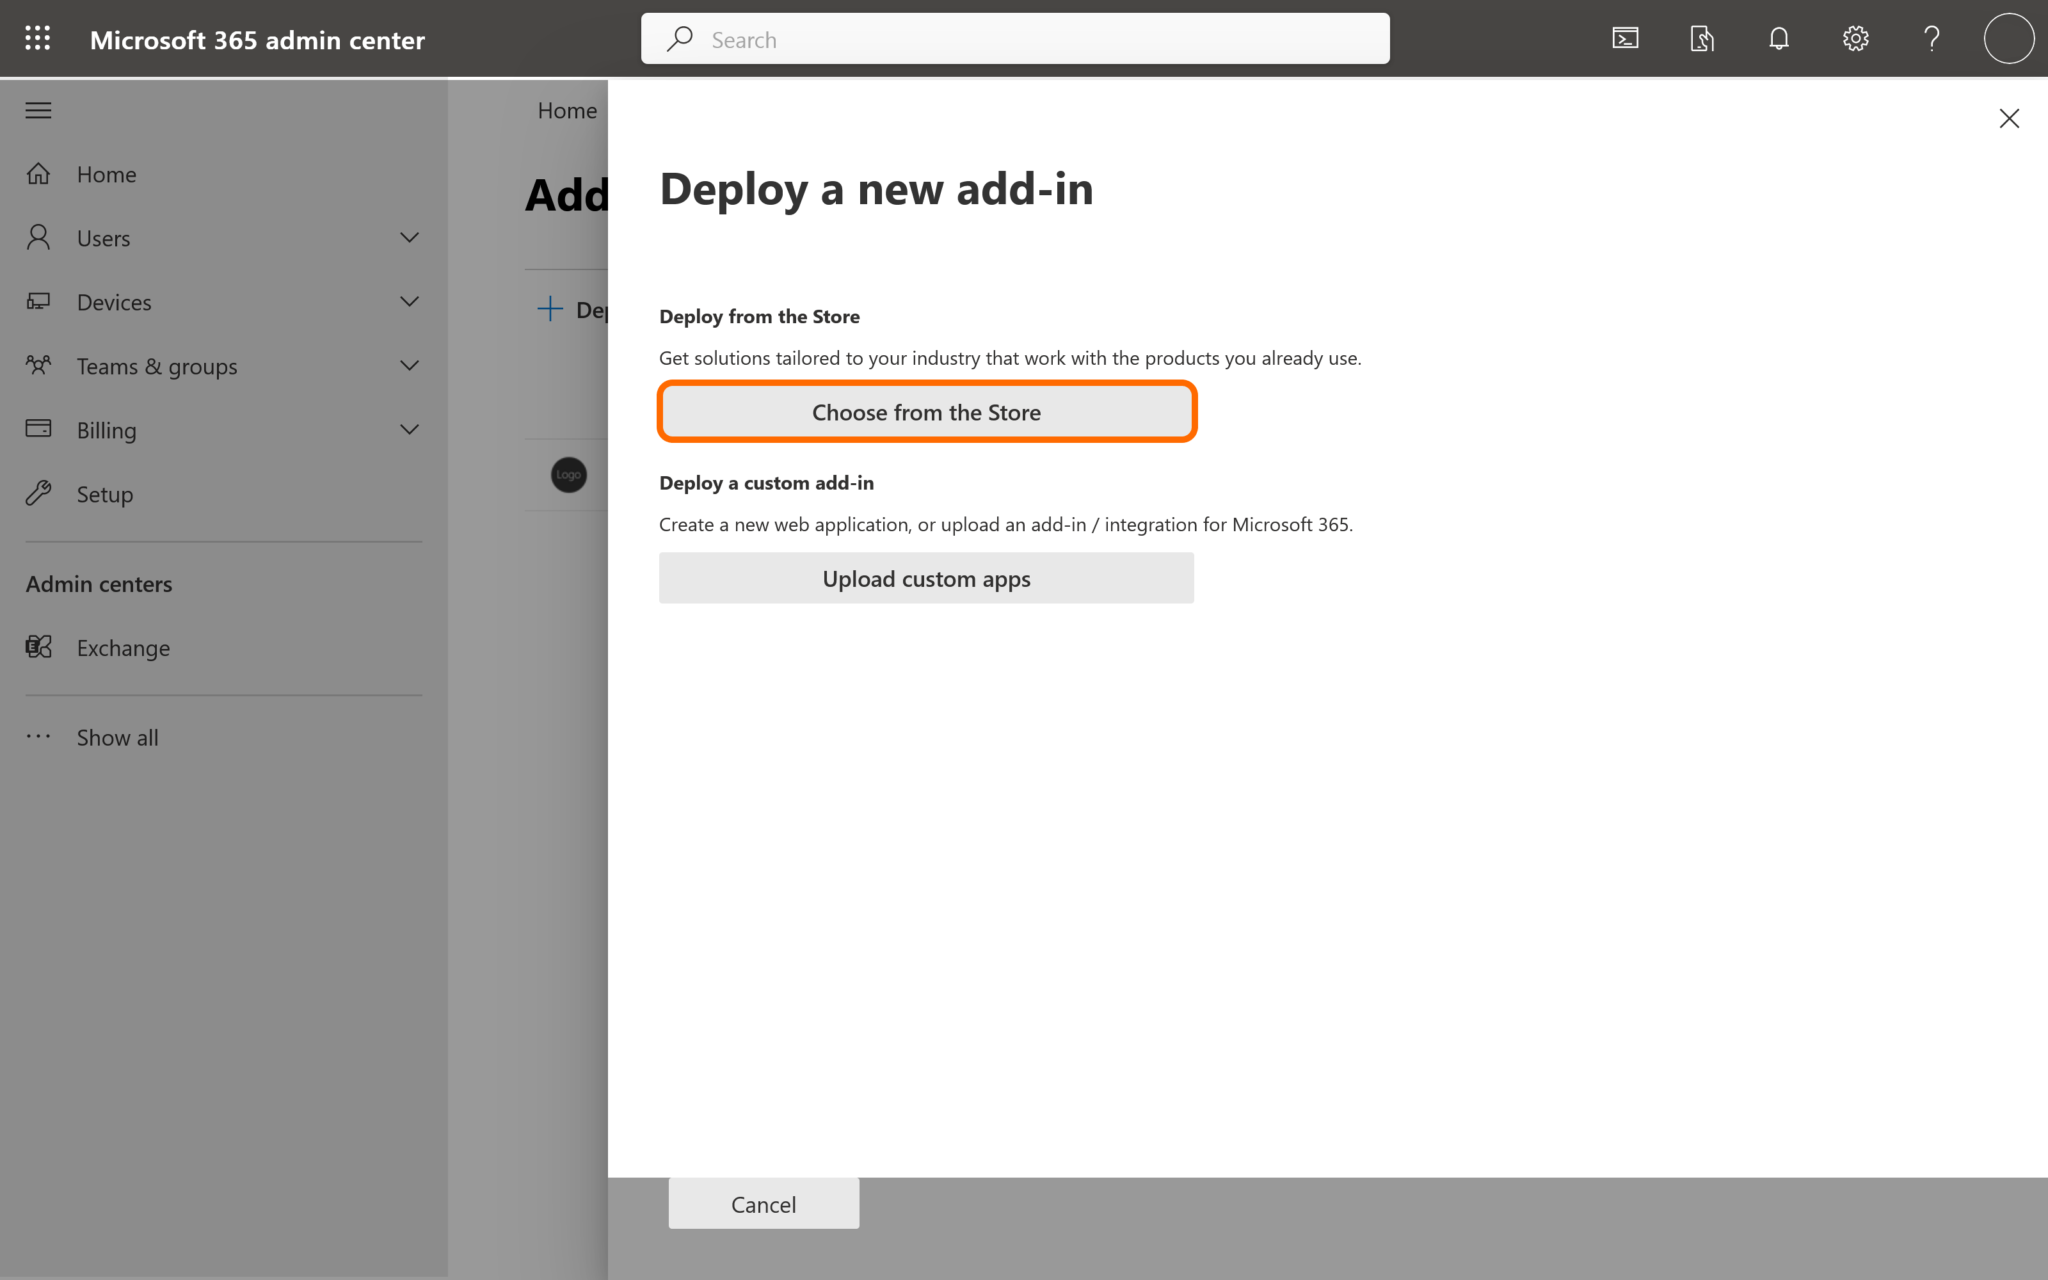The height and width of the screenshot is (1280, 2048).
Task: Click Show all admin options
Action: tap(117, 737)
